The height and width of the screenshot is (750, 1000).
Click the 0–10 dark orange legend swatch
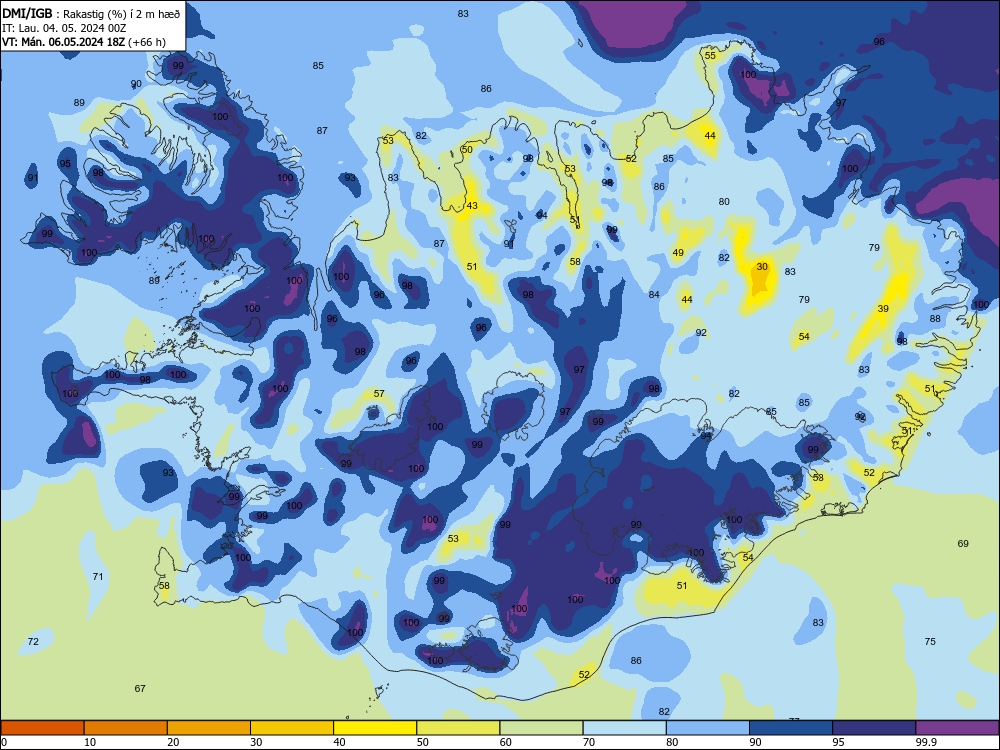(x=42, y=728)
